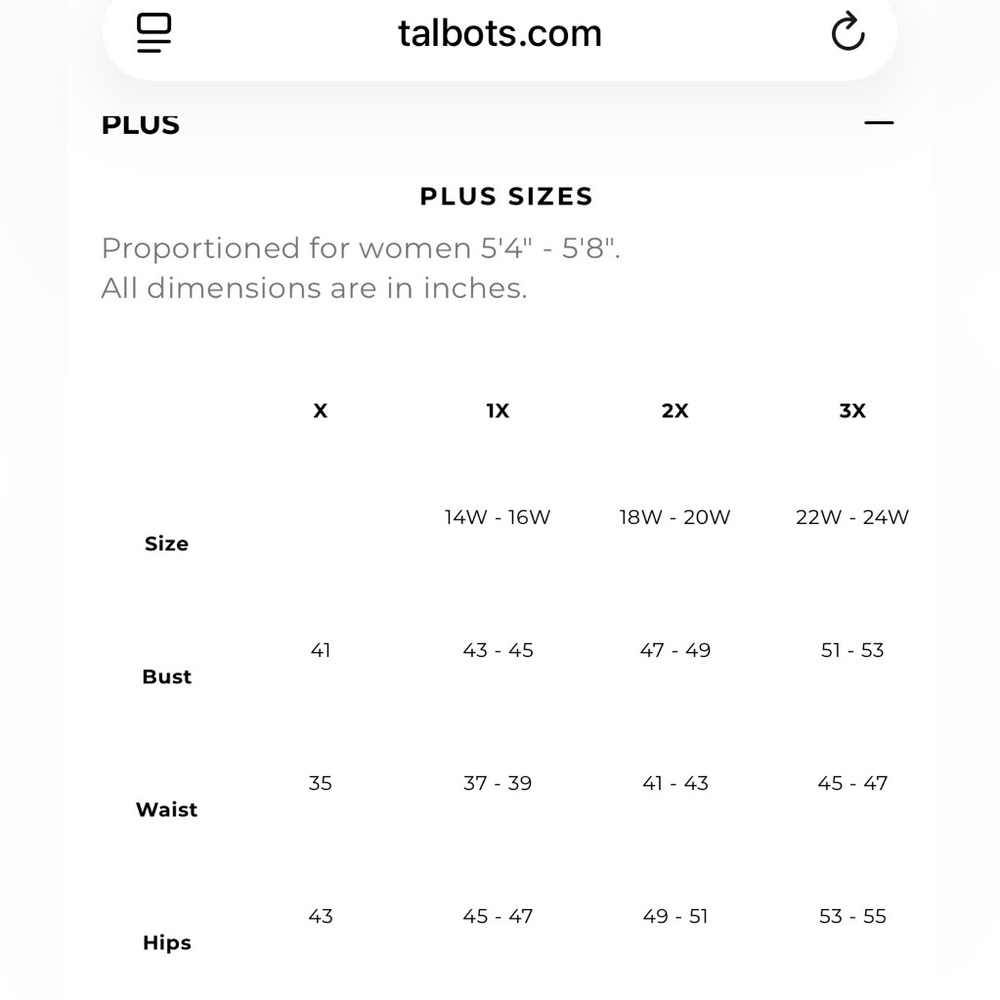Click the 41 - 43 waist measurement
Image resolution: width=1000 pixels, height=1000 pixels.
(x=675, y=784)
